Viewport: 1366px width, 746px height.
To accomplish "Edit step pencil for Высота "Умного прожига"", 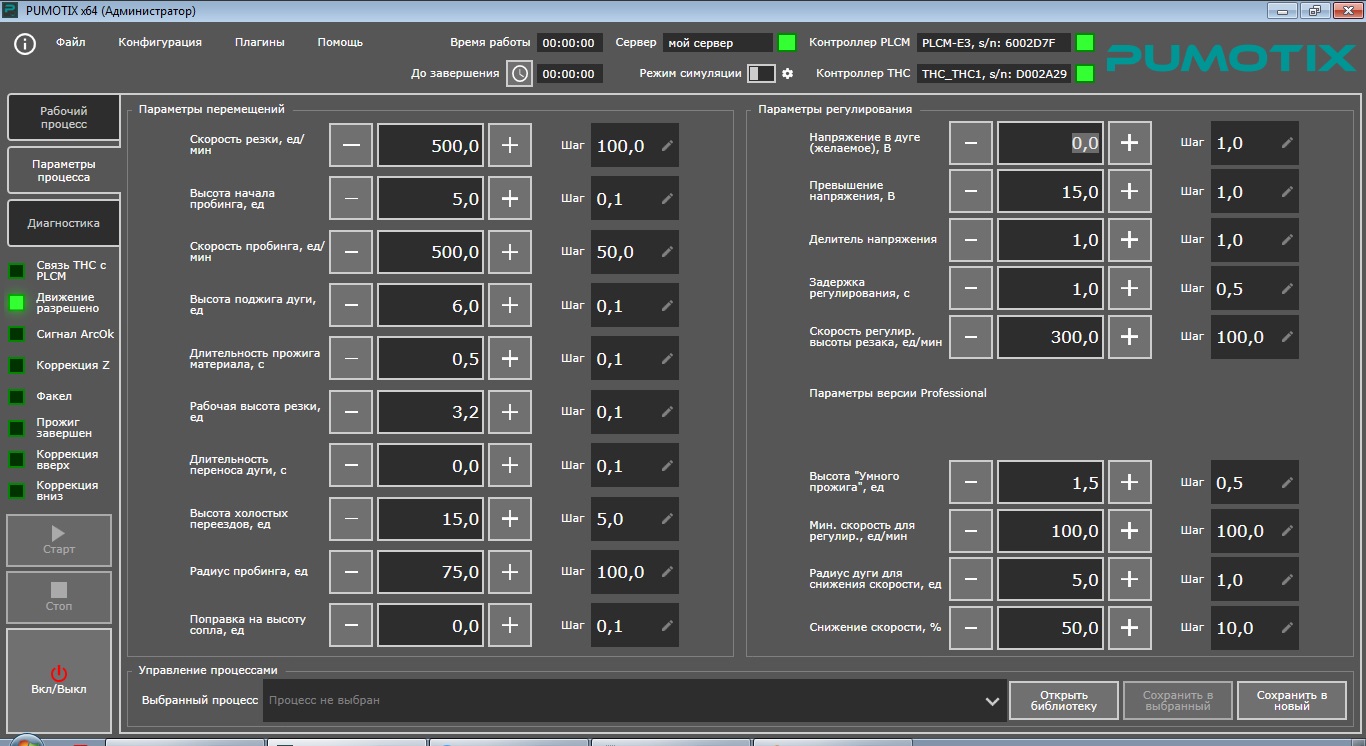I will click(x=1287, y=483).
